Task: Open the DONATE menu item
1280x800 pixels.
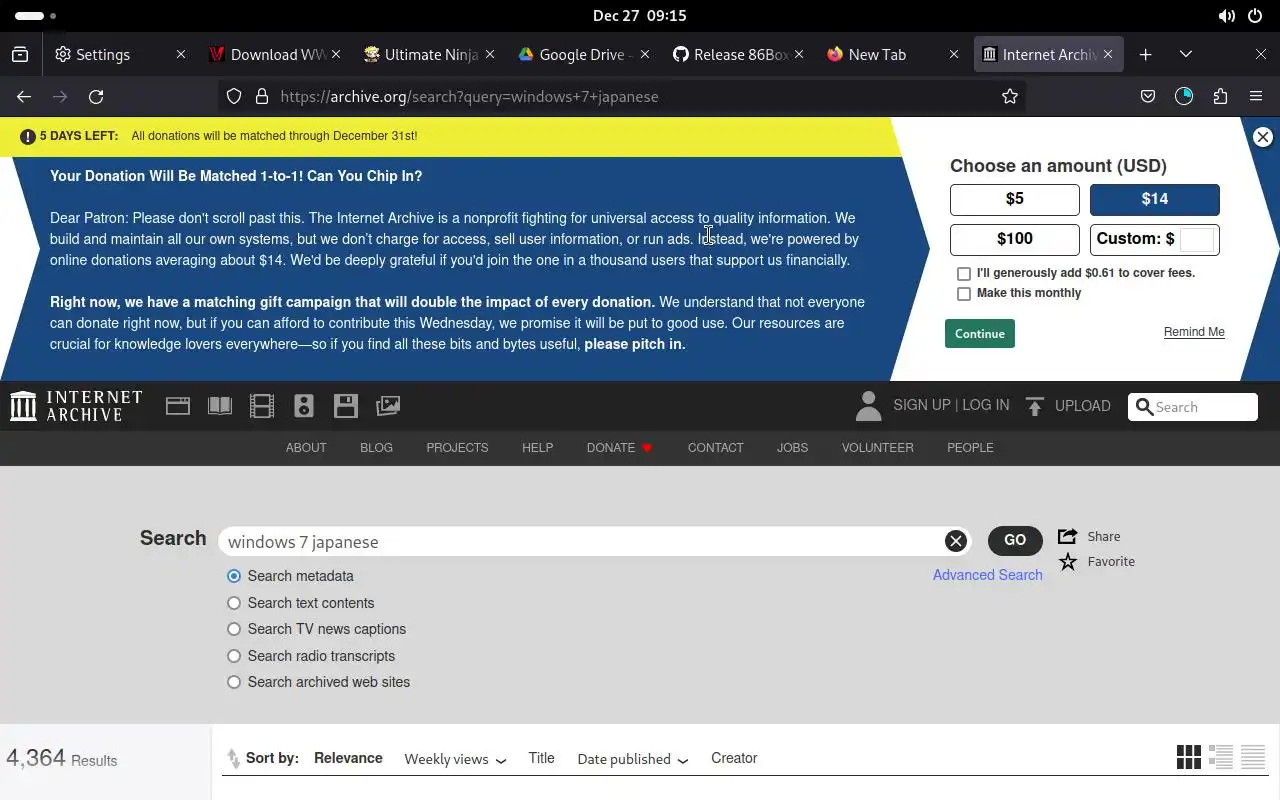Action: coord(619,447)
